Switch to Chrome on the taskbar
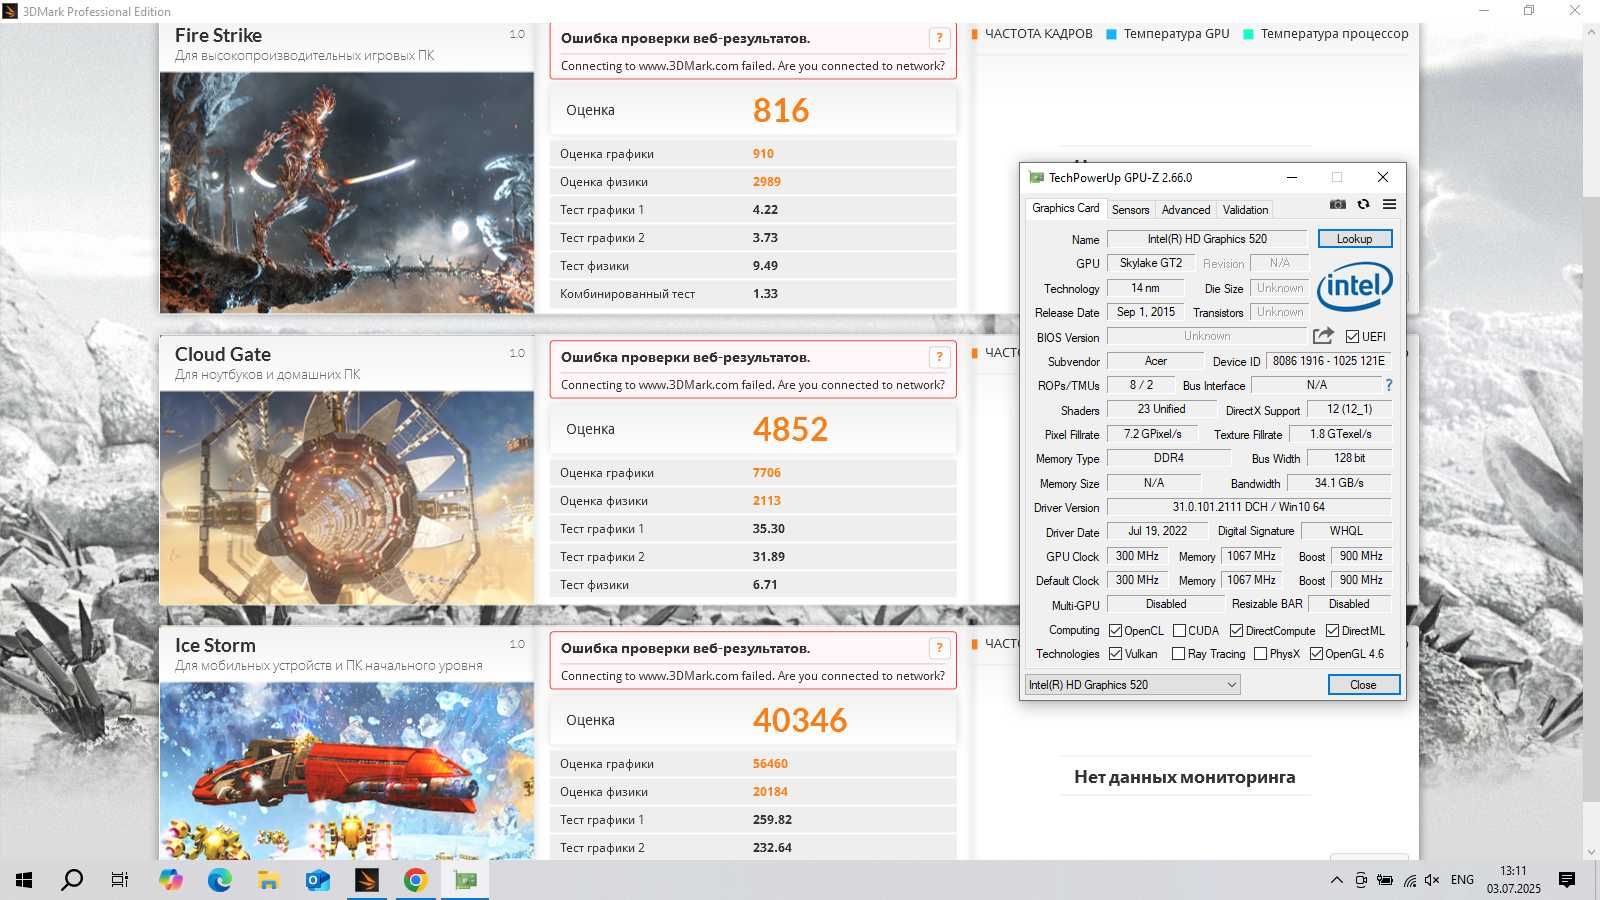1600x900 pixels. (416, 880)
